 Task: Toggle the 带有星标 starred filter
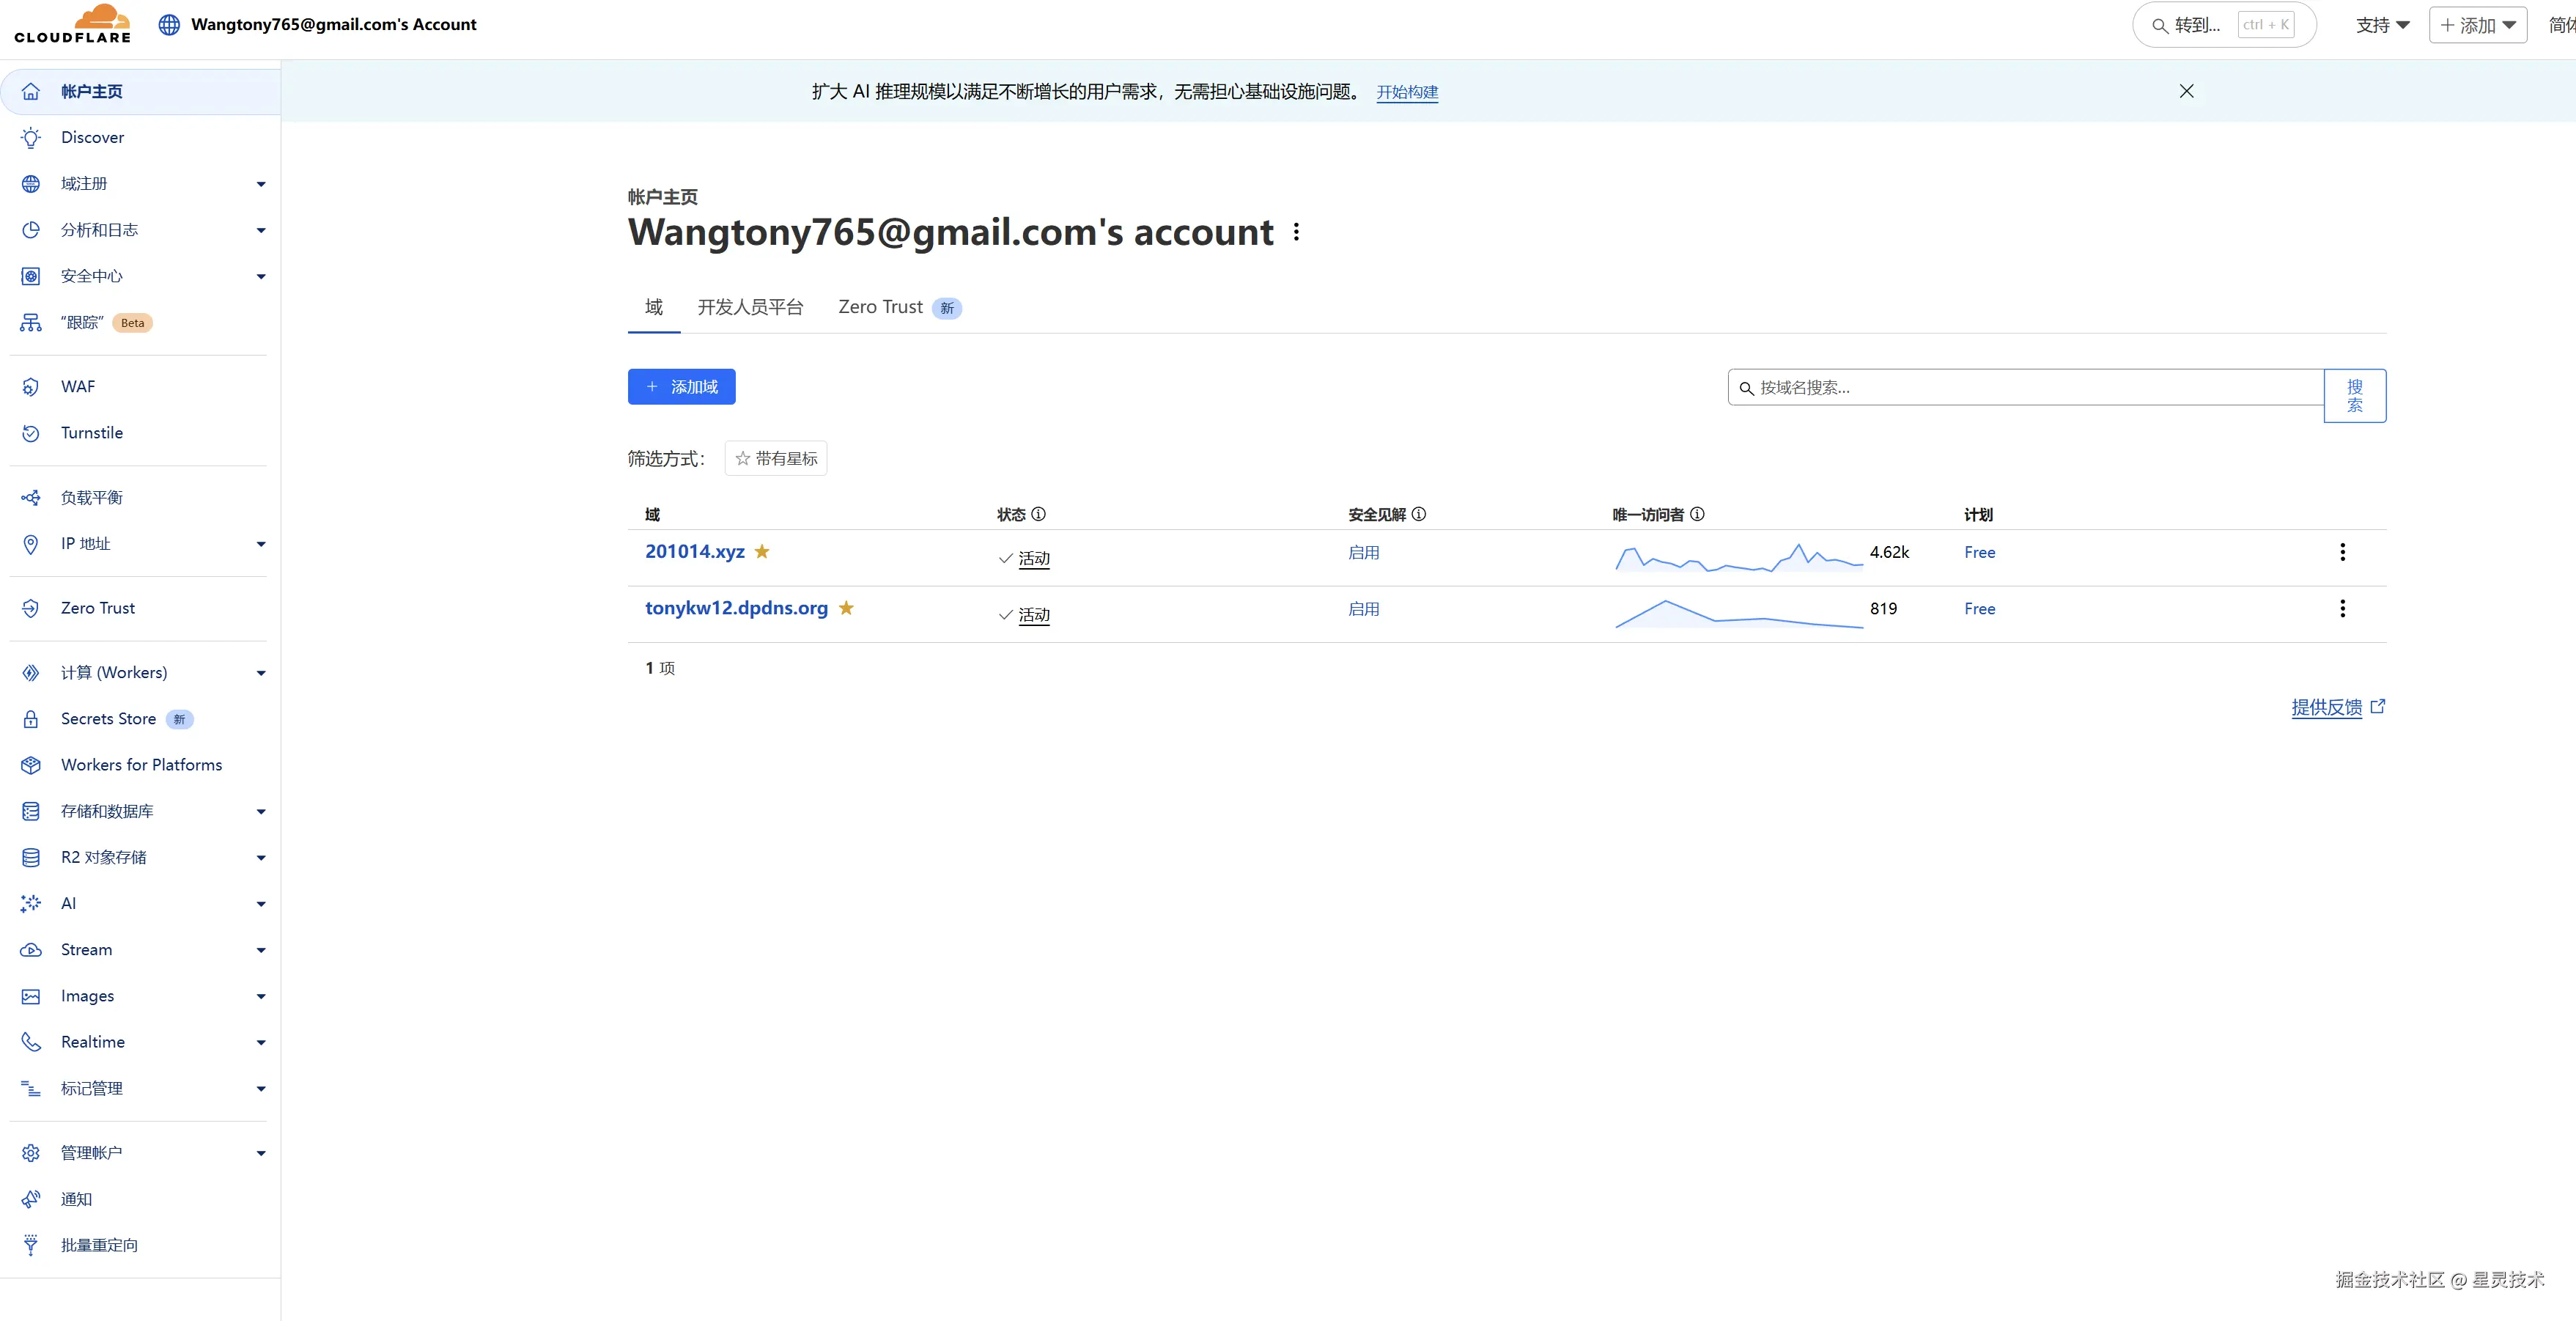[776, 458]
